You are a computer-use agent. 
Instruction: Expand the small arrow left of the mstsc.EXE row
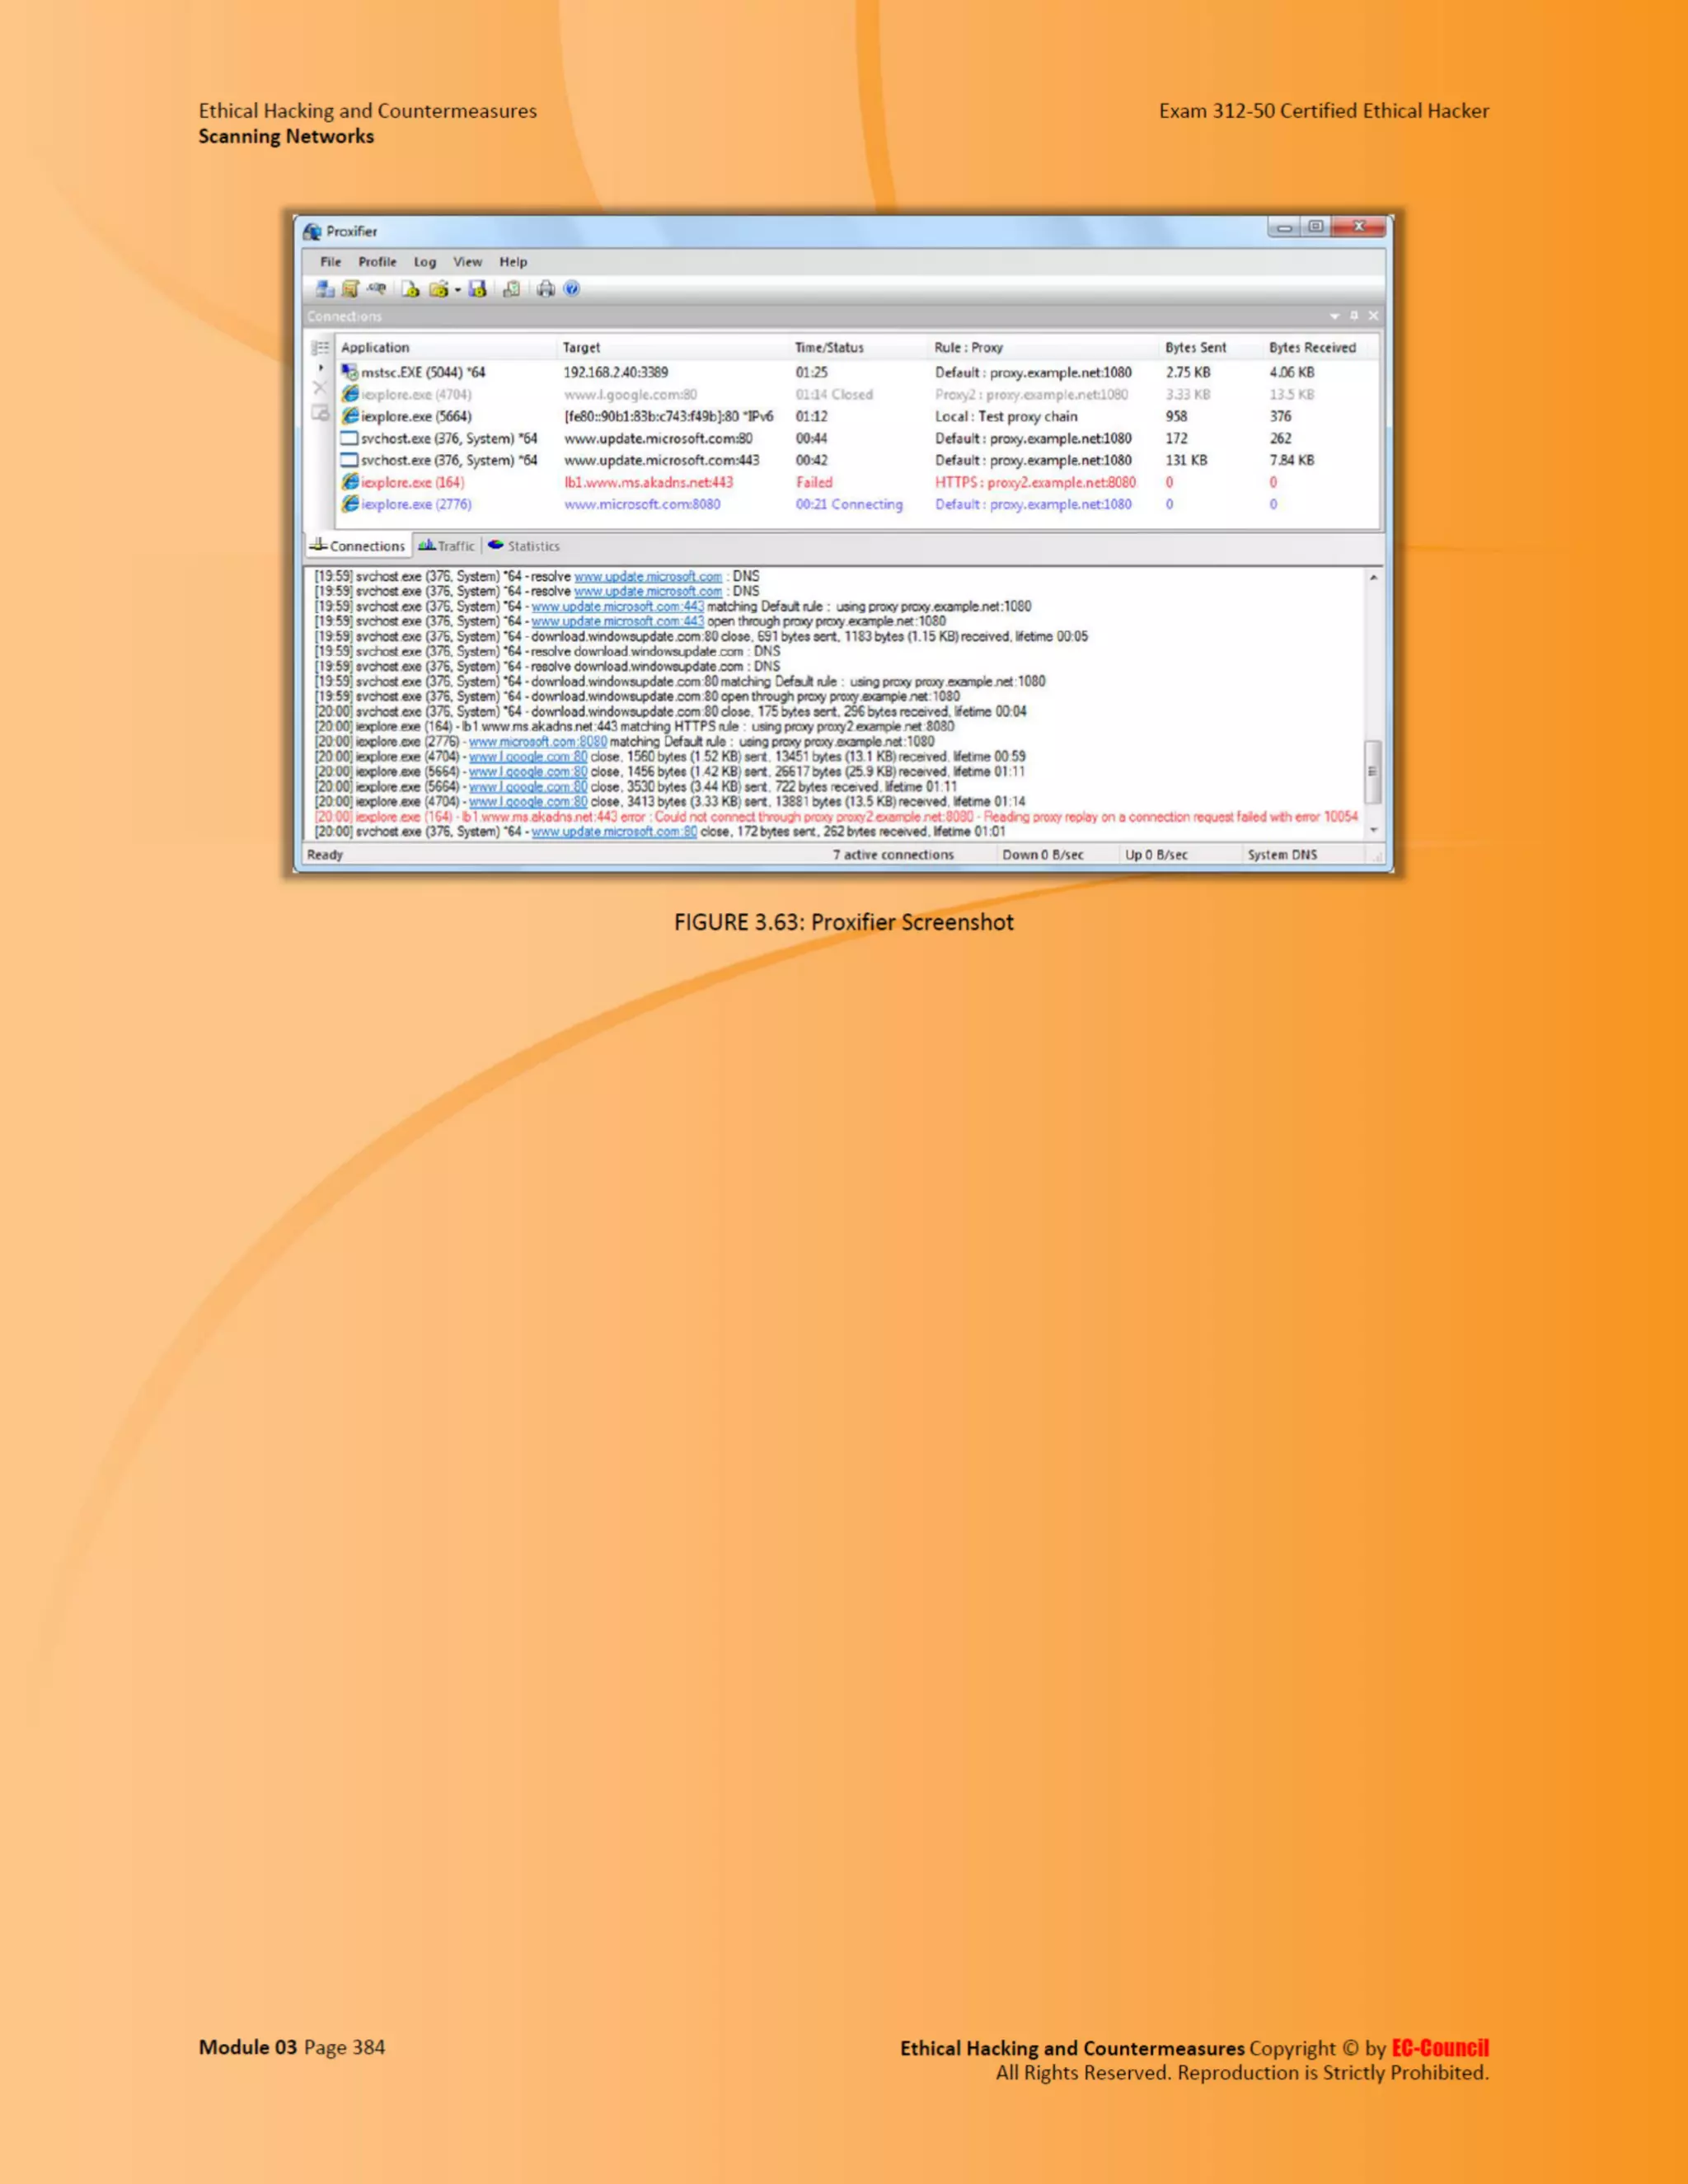coord(320,369)
